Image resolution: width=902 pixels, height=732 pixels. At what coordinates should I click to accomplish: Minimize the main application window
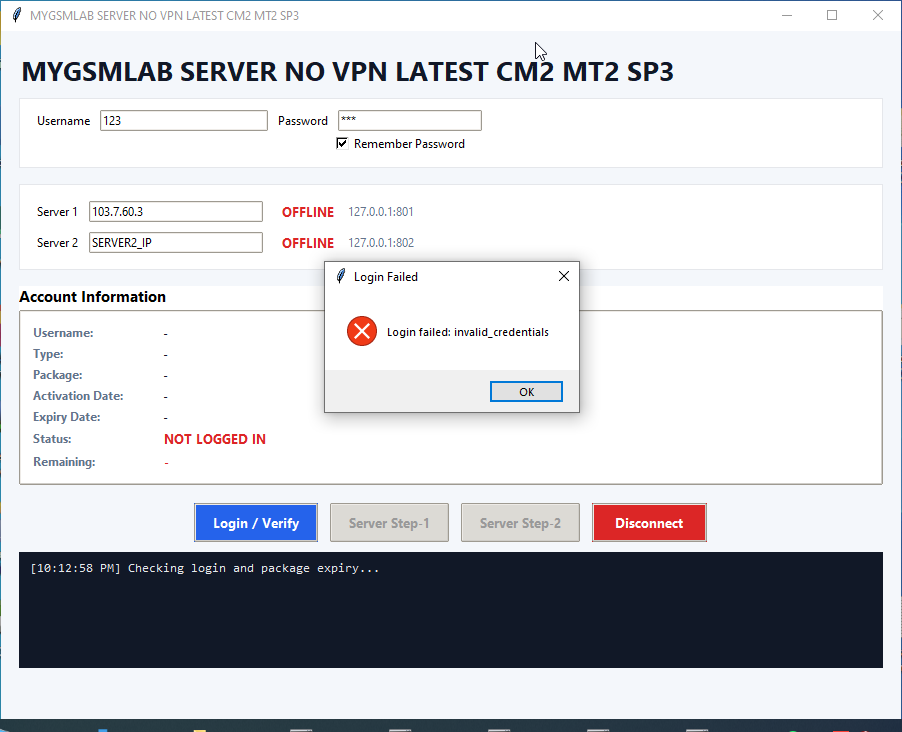pos(787,15)
